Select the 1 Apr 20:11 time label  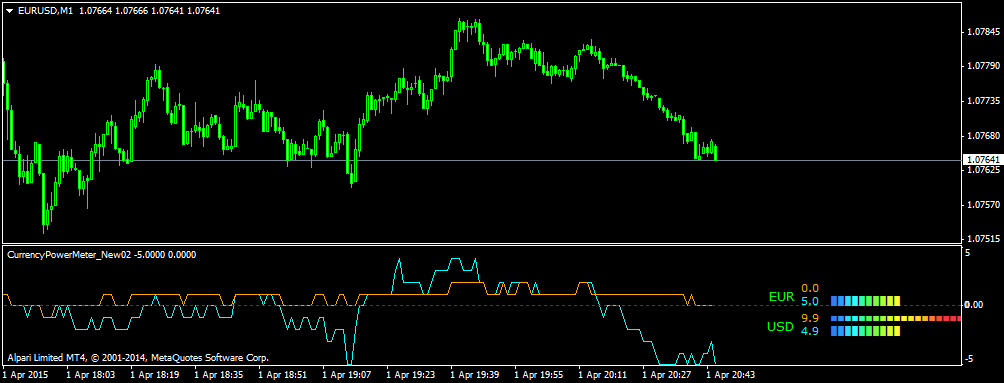click(603, 374)
